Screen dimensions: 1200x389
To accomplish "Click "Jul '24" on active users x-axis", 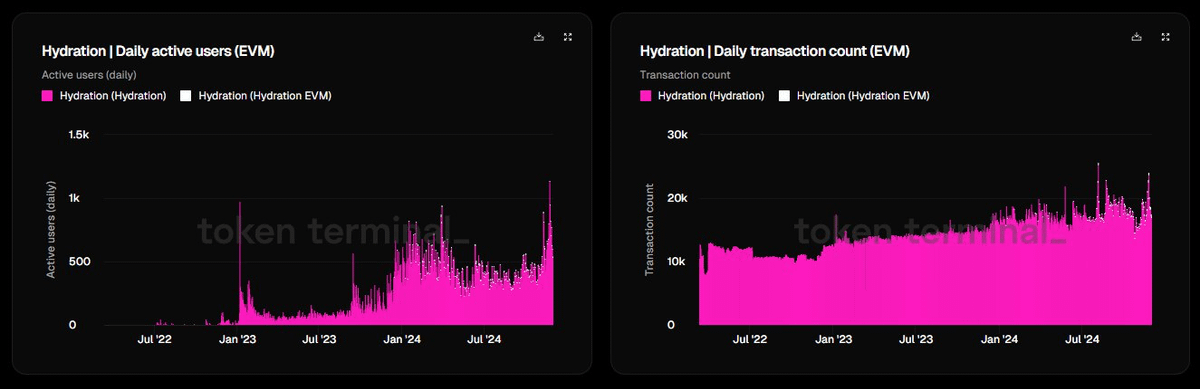I will [485, 340].
